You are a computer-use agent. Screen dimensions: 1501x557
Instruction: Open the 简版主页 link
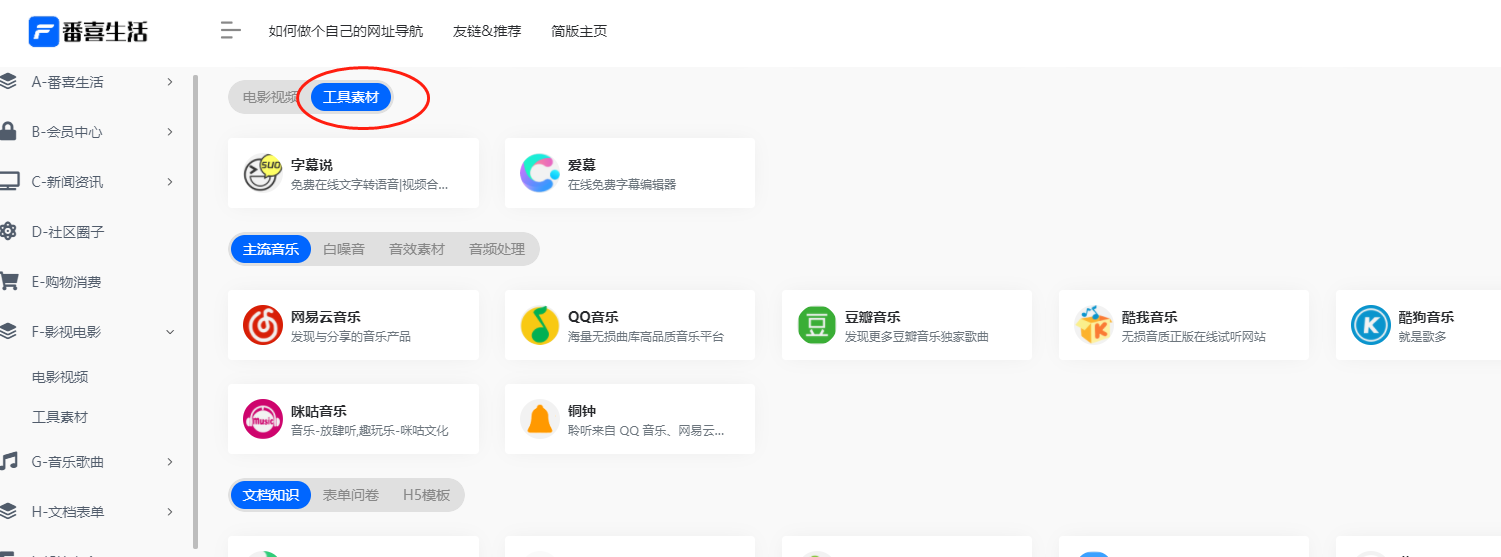pyautogui.click(x=579, y=31)
